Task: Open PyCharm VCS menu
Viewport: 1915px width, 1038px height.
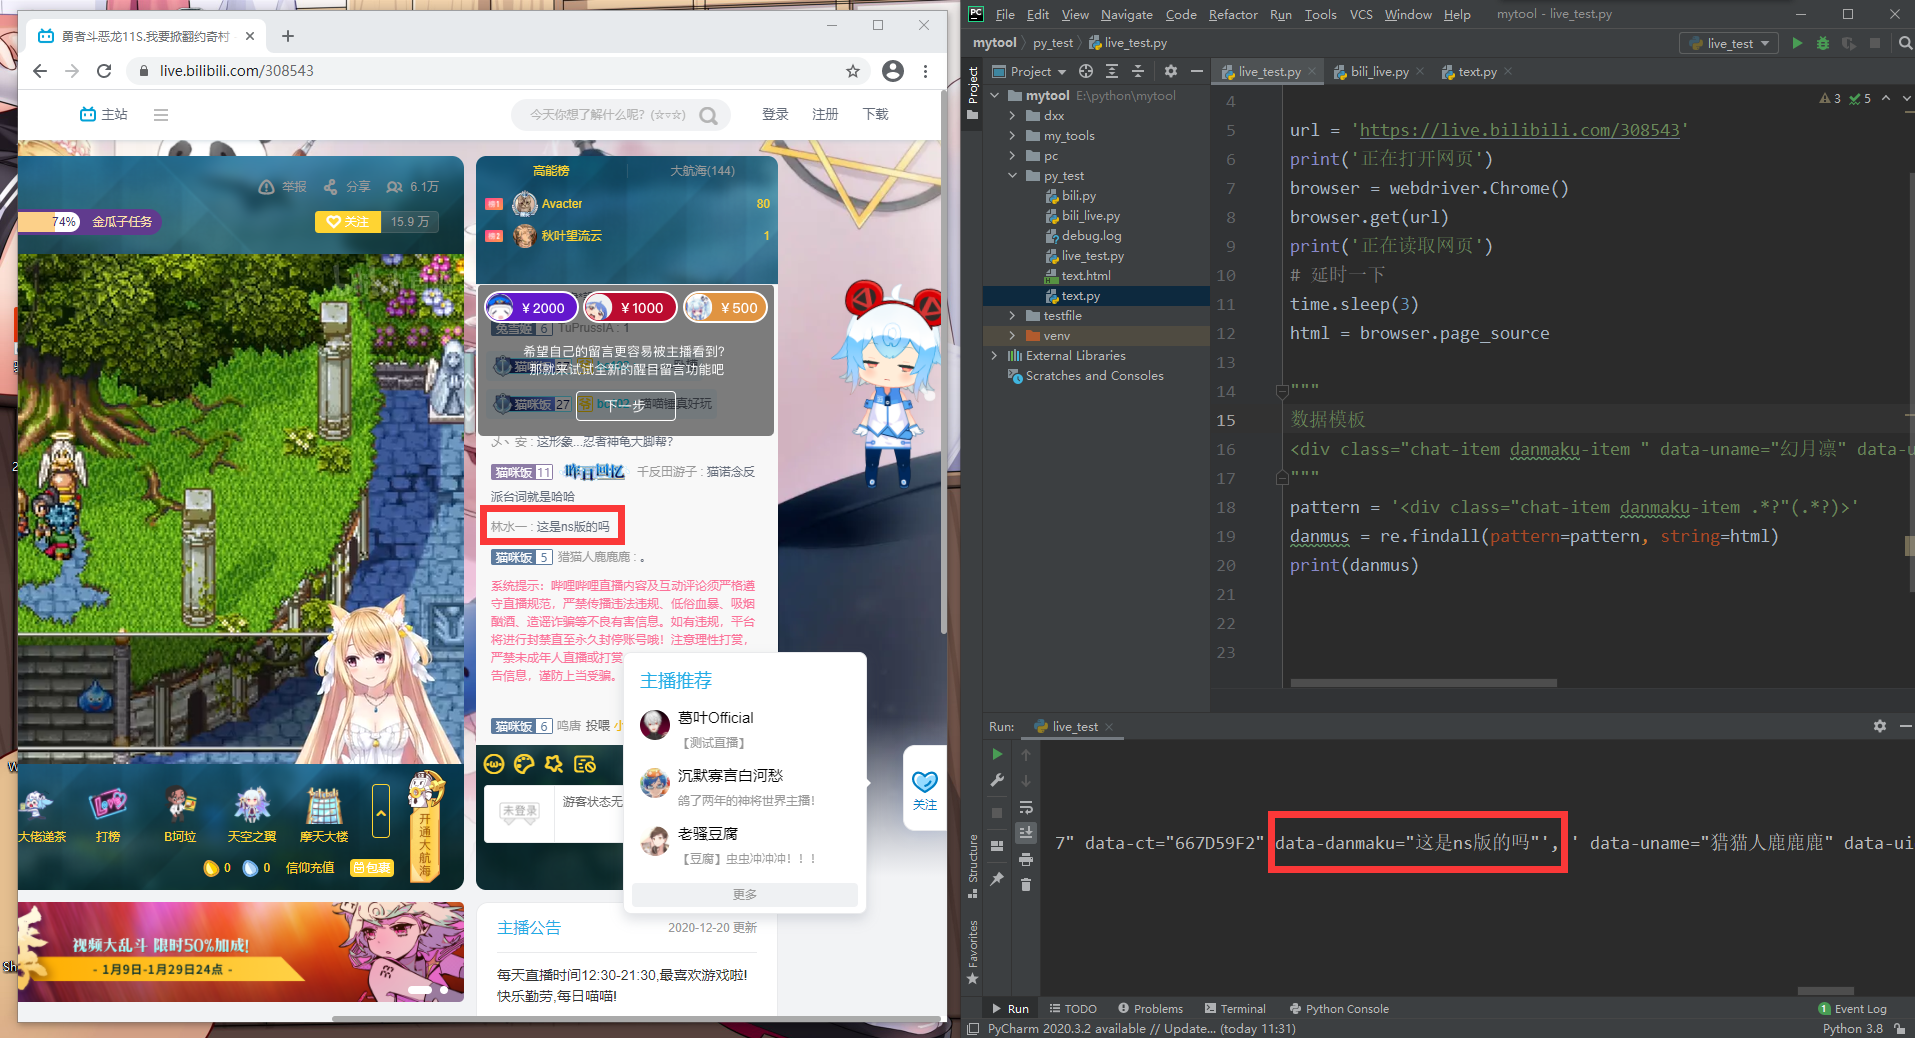Action: click(1360, 14)
